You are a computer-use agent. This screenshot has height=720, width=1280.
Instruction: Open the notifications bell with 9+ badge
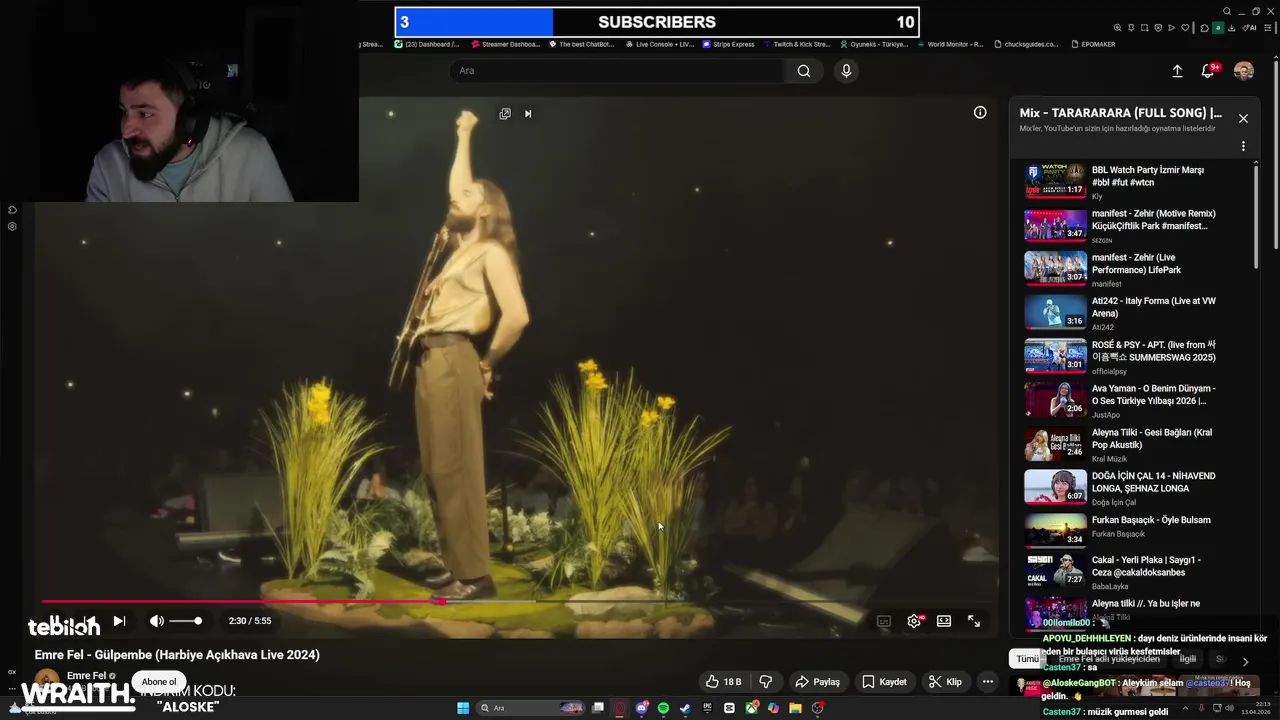pyautogui.click(x=1208, y=71)
